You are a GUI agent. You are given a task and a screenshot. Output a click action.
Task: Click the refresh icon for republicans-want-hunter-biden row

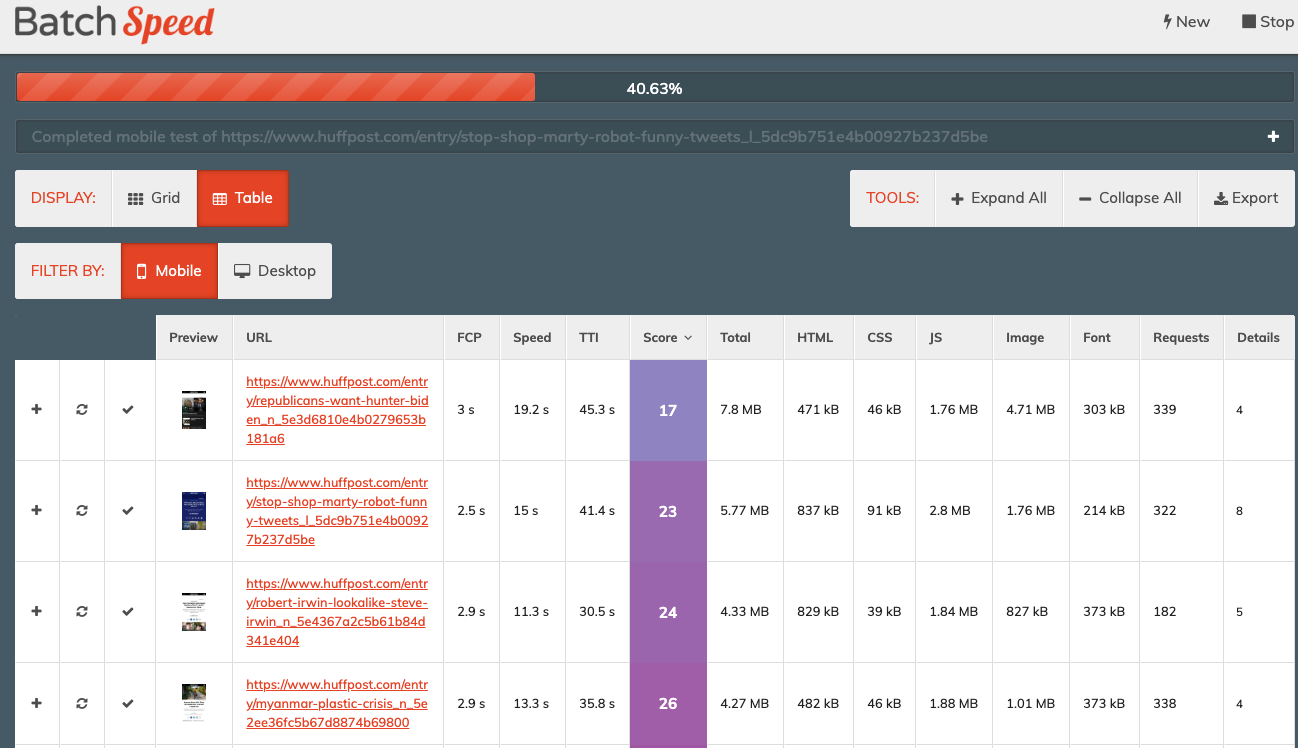[82, 410]
